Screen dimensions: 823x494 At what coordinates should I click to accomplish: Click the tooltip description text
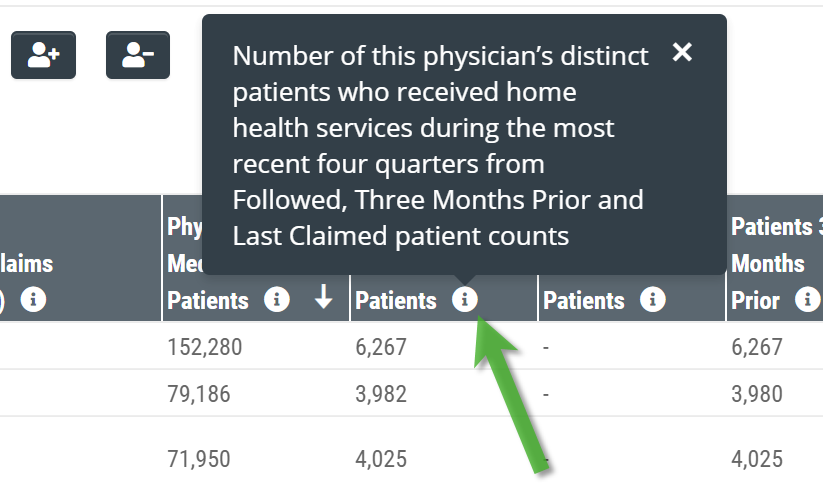click(x=440, y=145)
